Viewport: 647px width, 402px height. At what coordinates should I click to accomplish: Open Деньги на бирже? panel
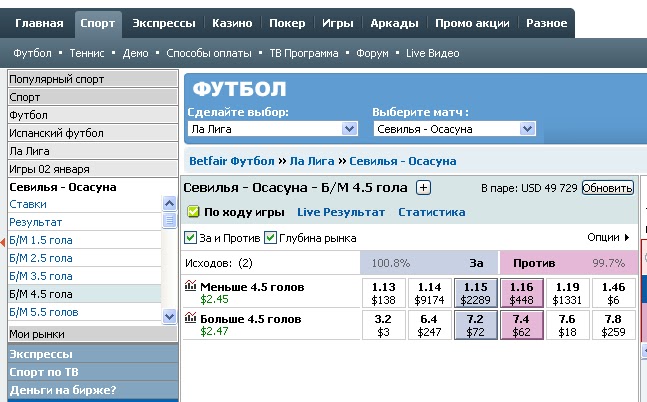coord(93,390)
